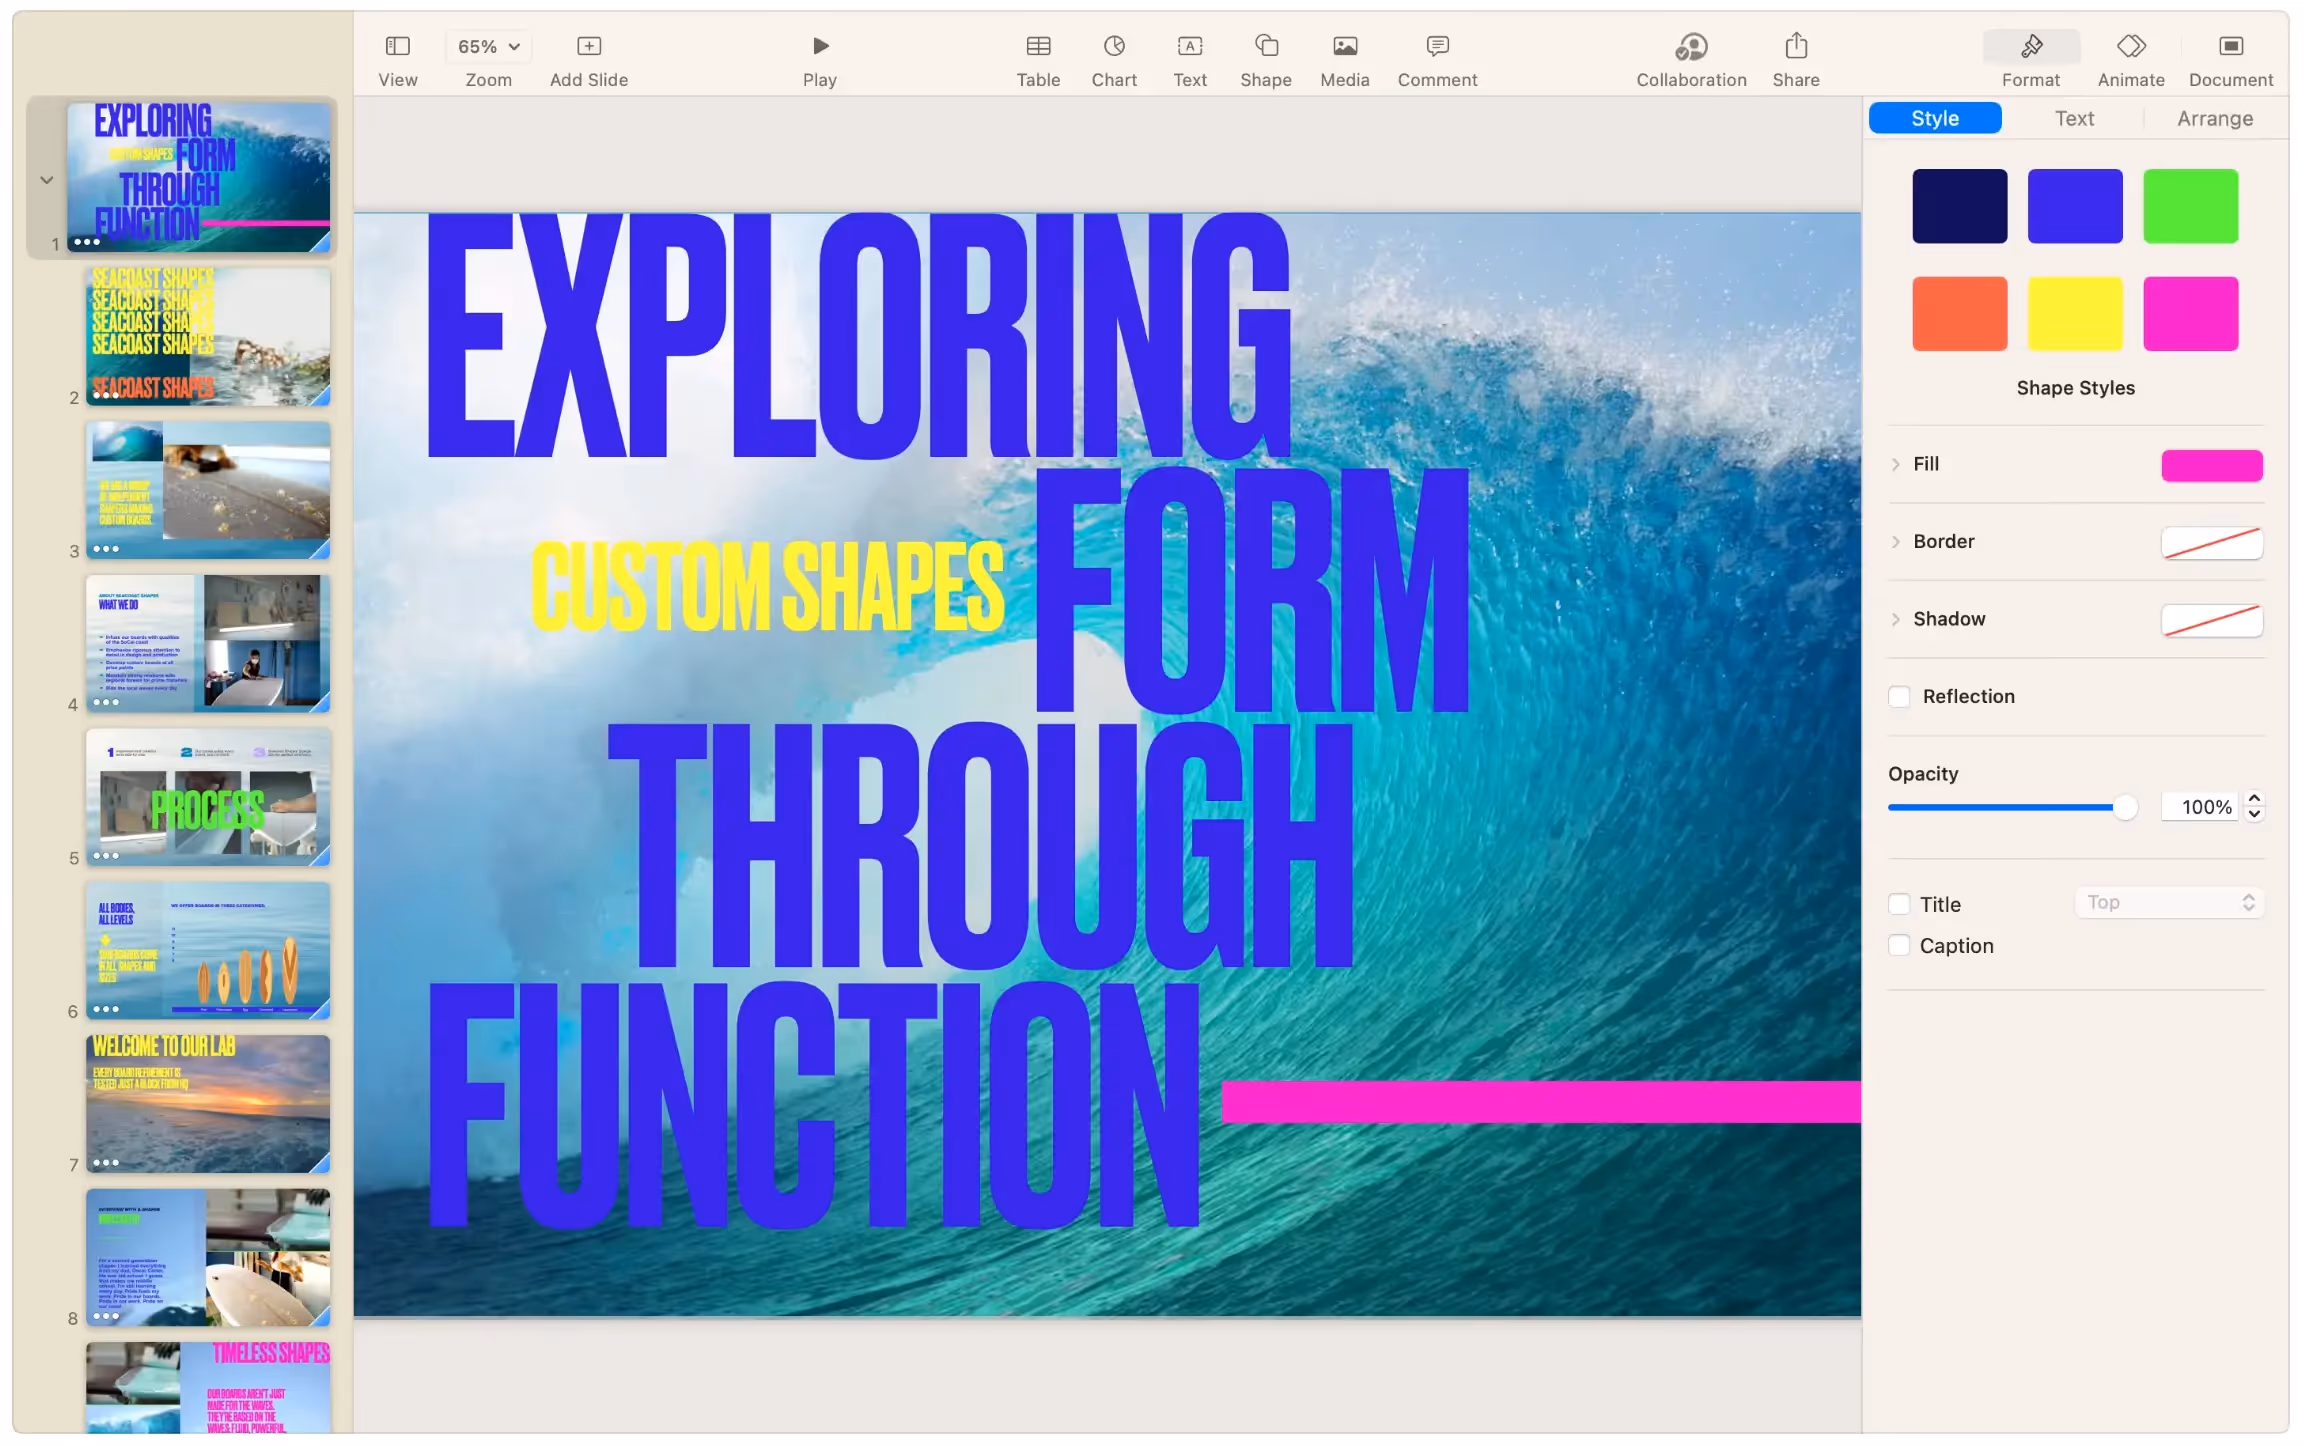The width and height of the screenshot is (2304, 1446).
Task: Open the 65% zoom dropdown
Action: click(488, 46)
